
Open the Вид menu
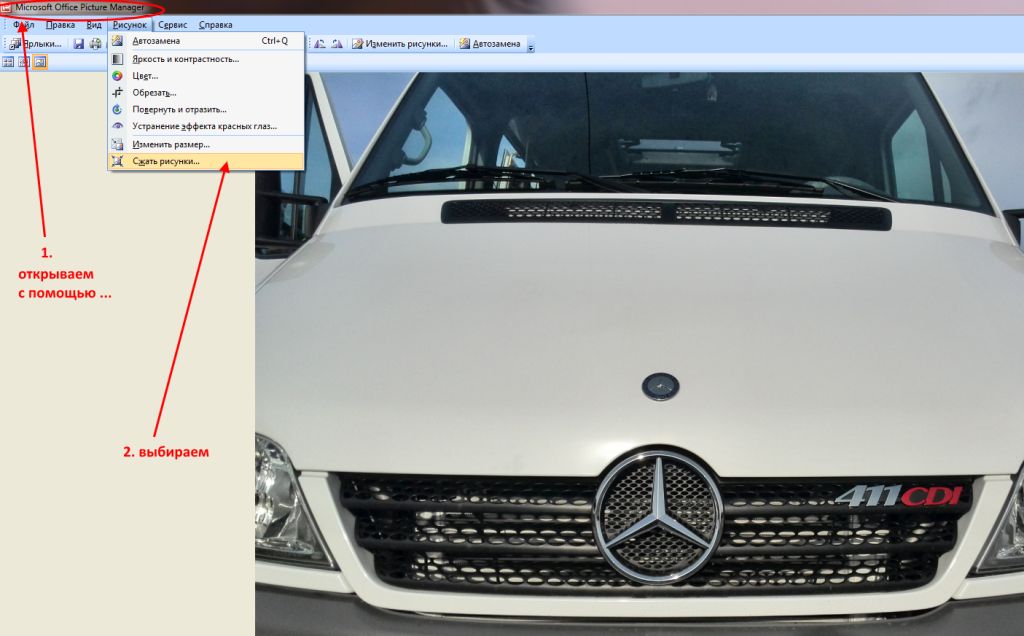(94, 25)
